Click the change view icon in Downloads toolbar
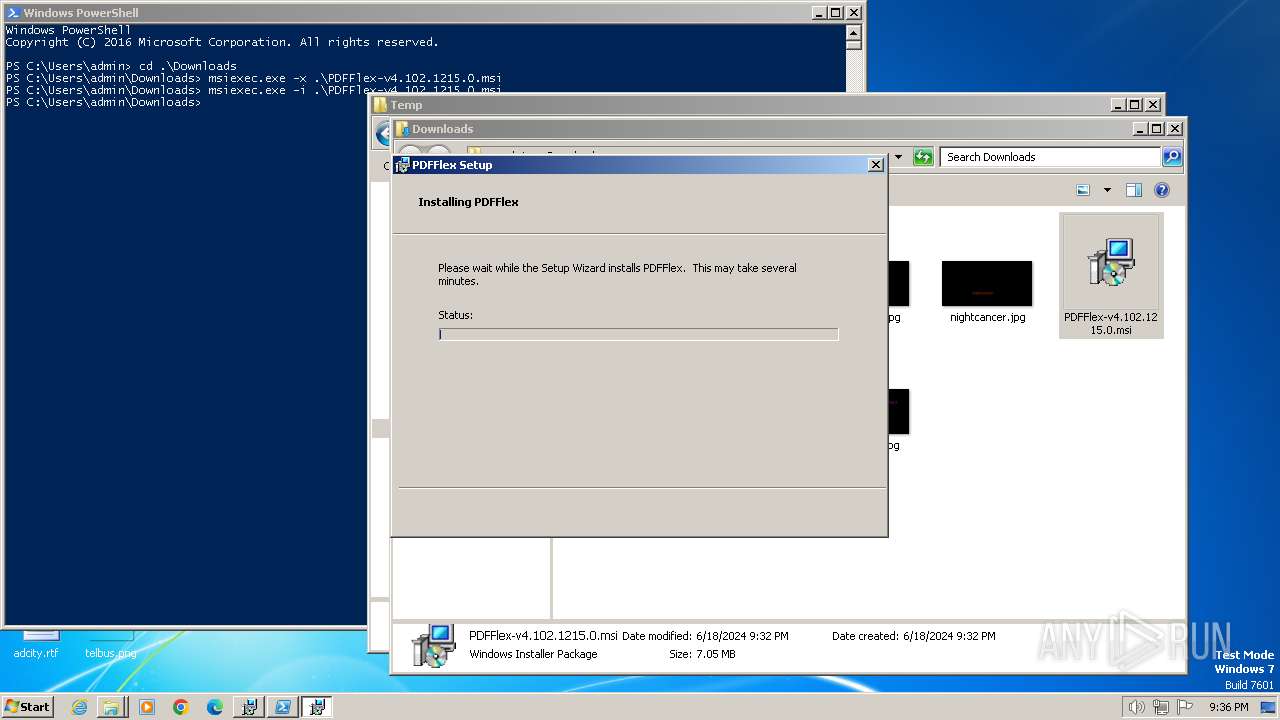The image size is (1280, 720). [1083, 190]
